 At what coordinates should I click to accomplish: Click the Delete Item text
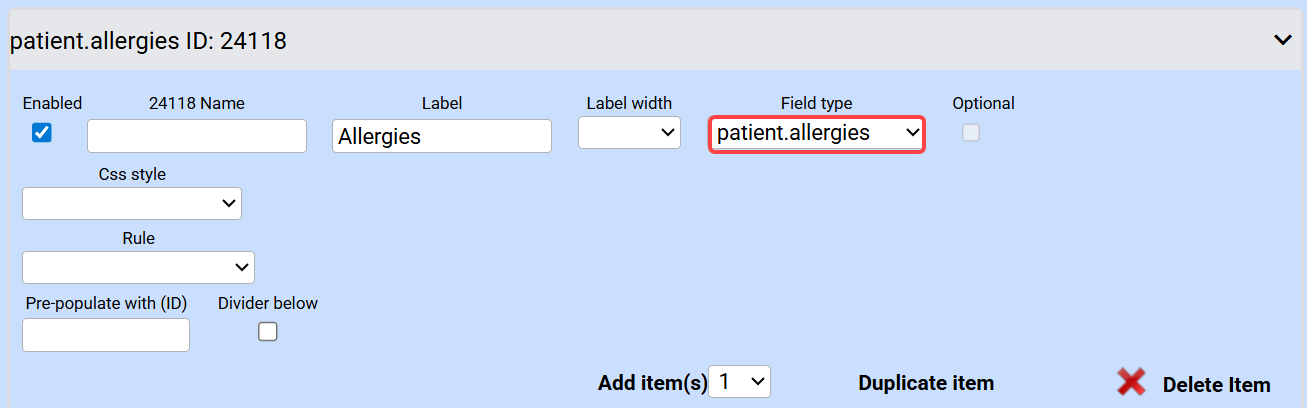[x=1216, y=385]
